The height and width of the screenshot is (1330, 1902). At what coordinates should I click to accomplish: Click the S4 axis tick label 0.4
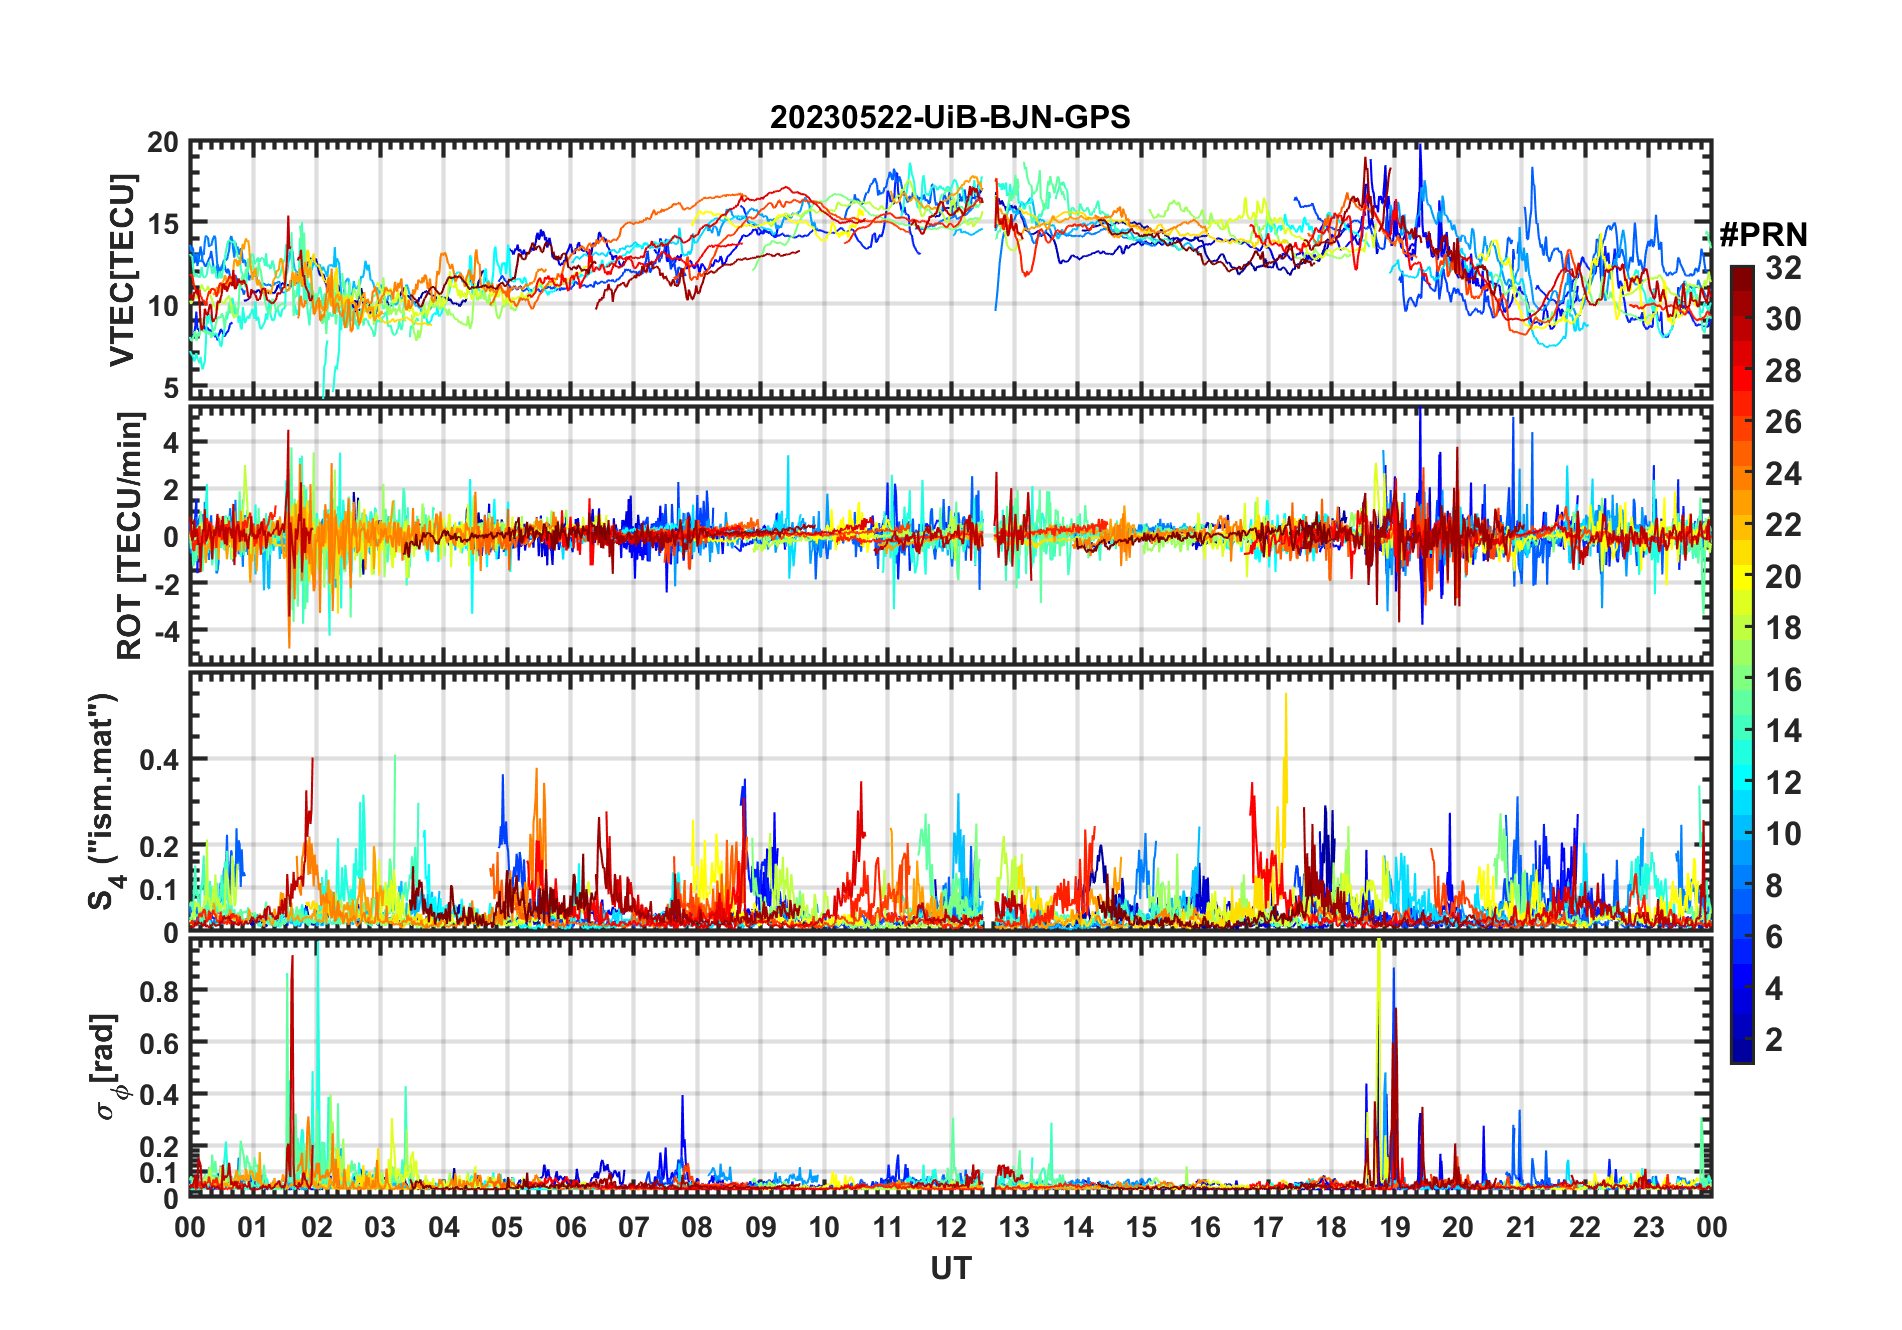point(159,760)
